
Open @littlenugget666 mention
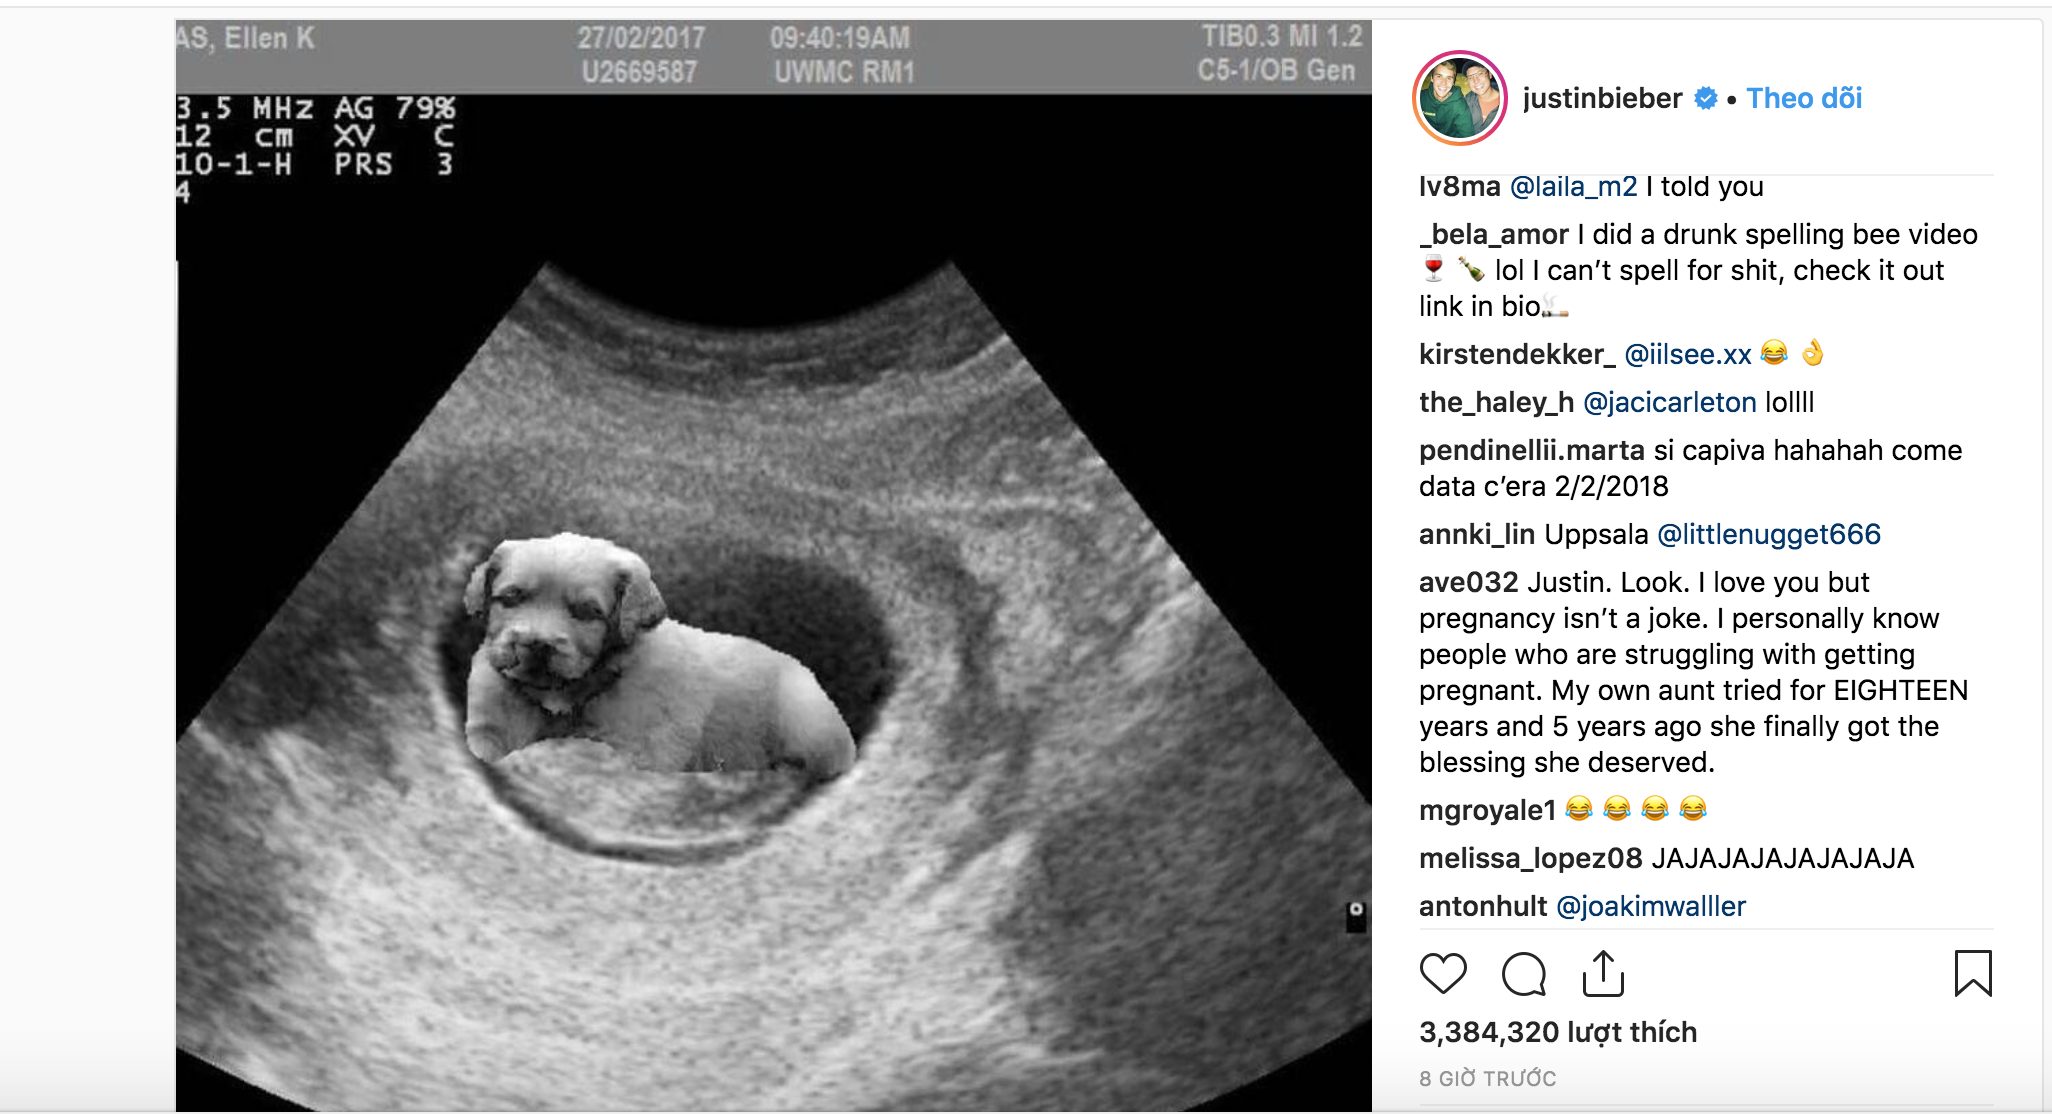pos(1769,534)
